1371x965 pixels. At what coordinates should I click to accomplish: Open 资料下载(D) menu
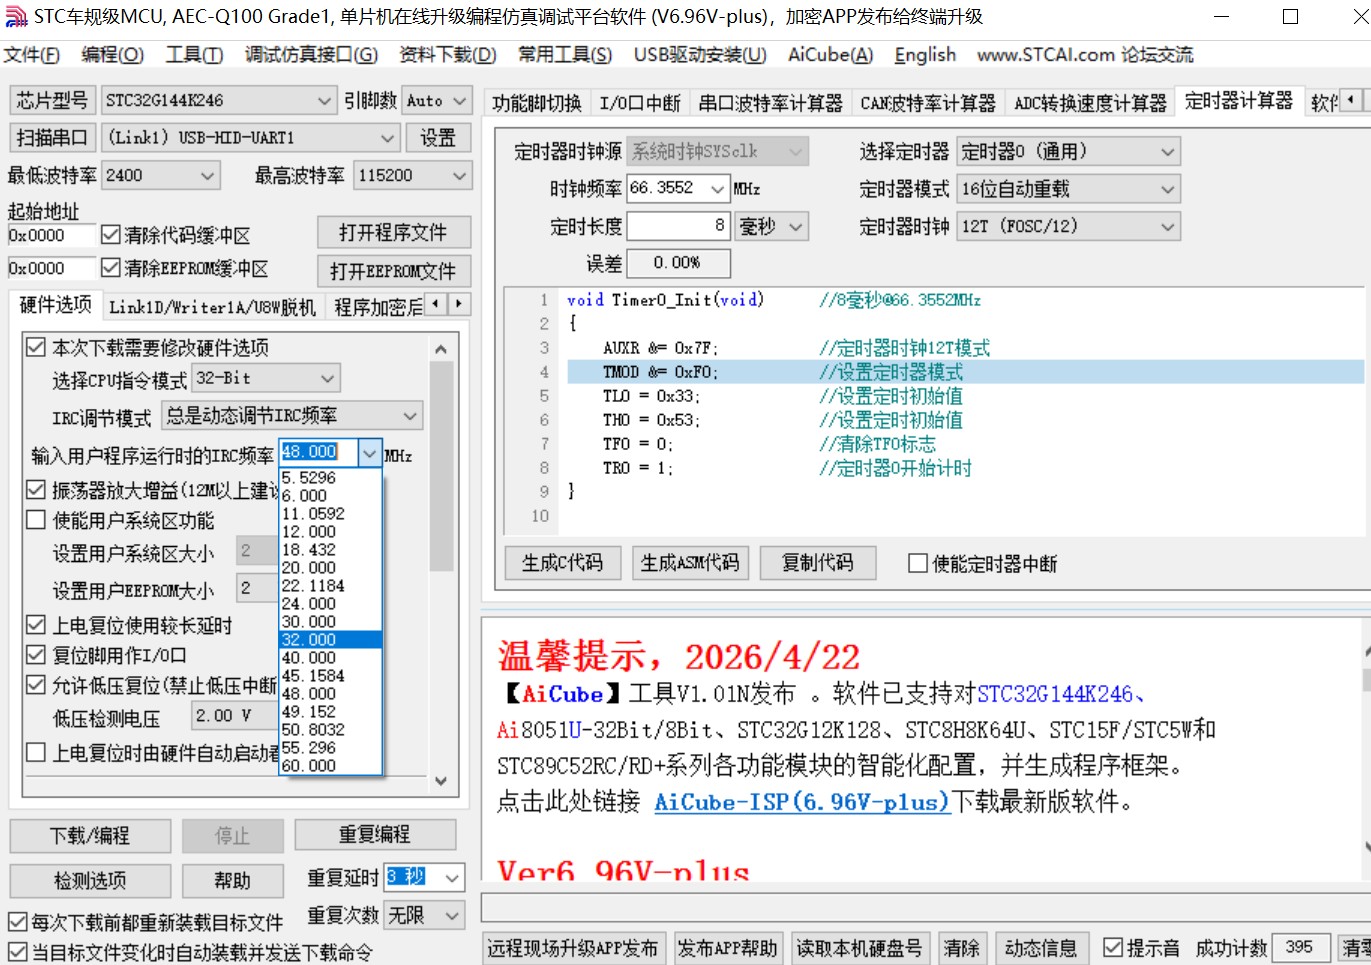tap(447, 54)
